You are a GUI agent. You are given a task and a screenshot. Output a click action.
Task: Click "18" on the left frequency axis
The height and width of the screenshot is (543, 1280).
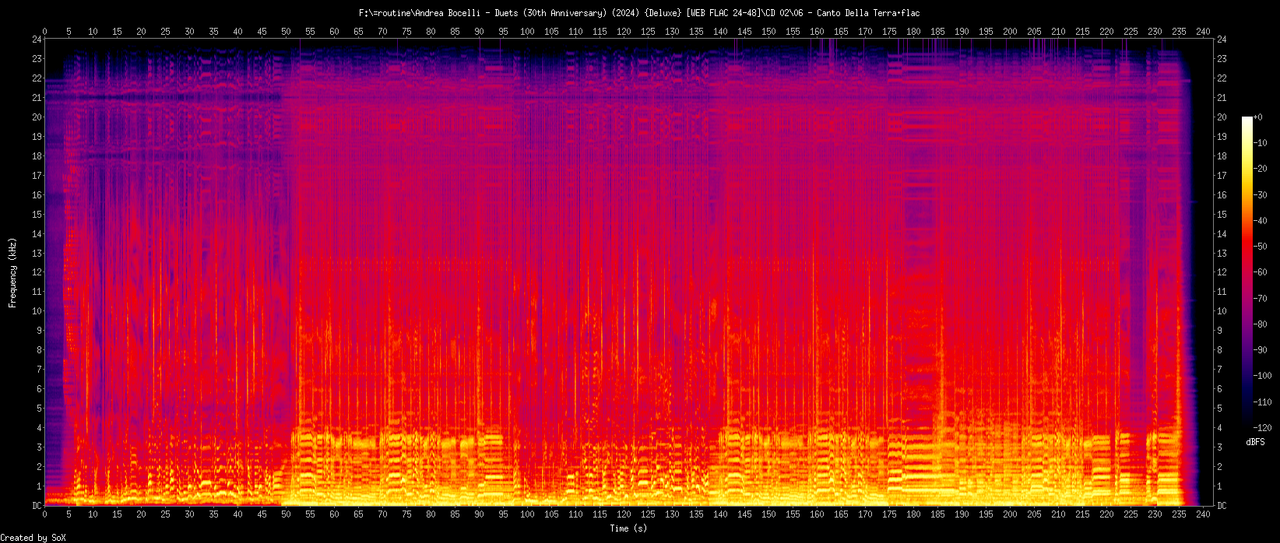coord(37,156)
